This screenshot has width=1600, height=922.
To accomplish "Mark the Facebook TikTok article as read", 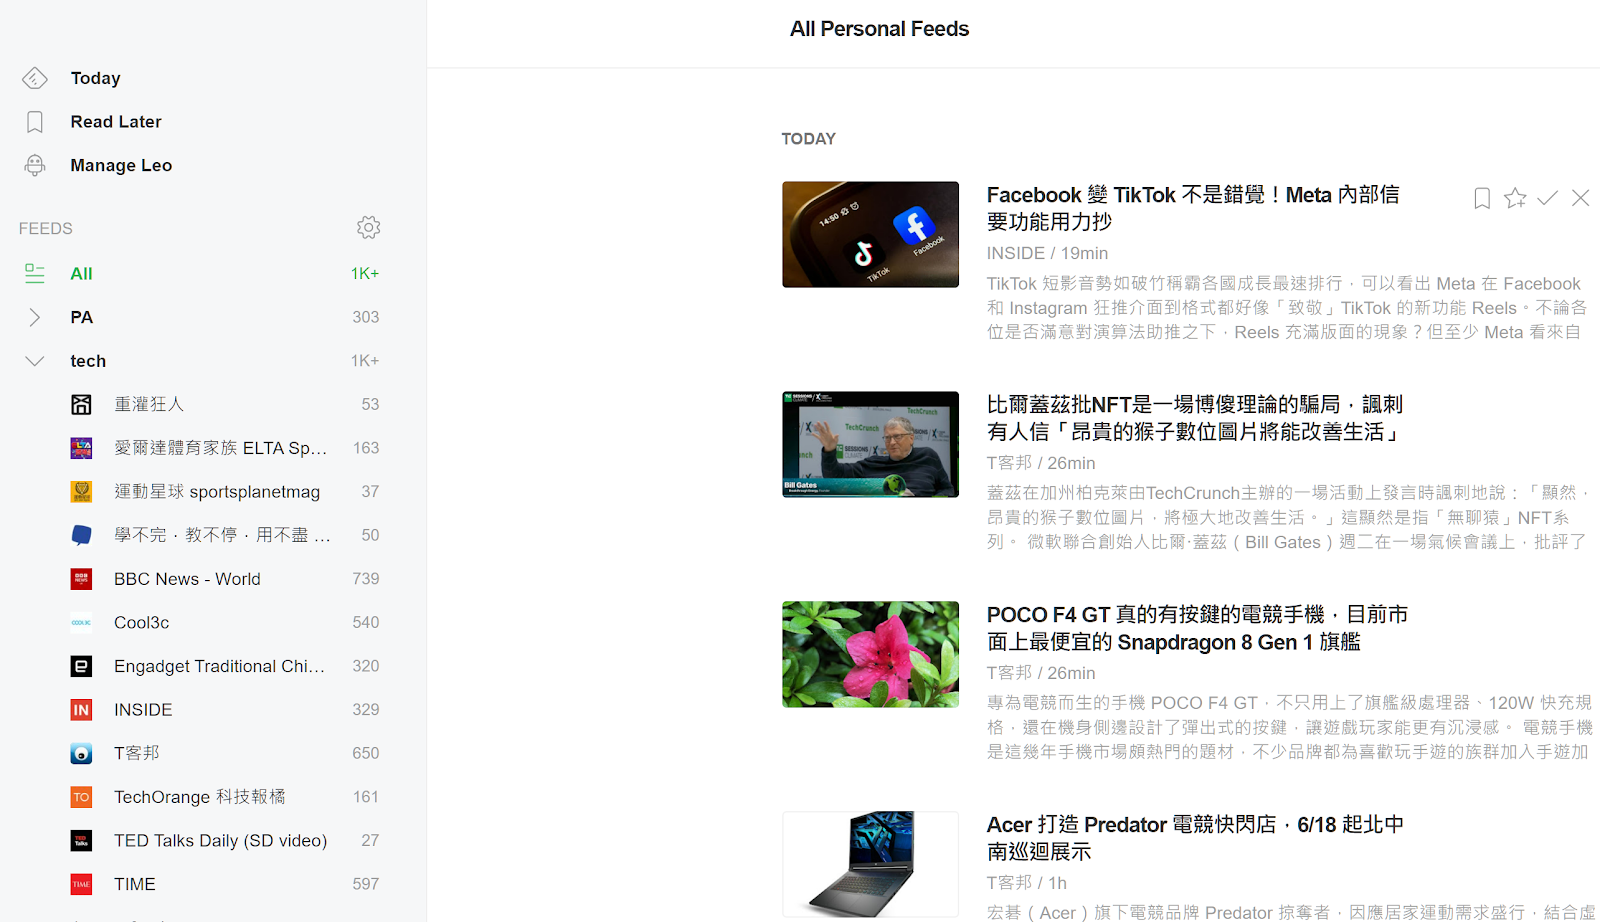I will (x=1547, y=198).
